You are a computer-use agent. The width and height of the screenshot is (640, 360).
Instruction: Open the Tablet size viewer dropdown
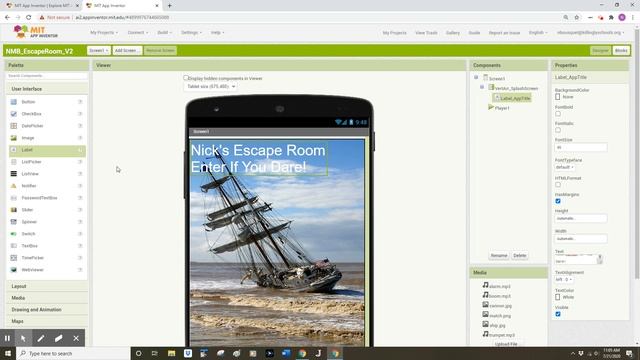tap(211, 87)
